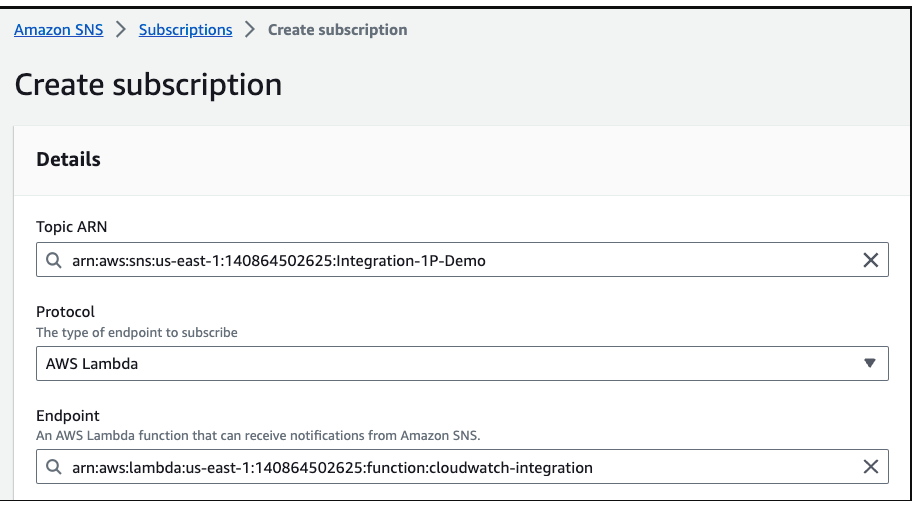Click the magnifier icon in Endpoint field
This screenshot has width=916, height=510.
click(x=55, y=468)
